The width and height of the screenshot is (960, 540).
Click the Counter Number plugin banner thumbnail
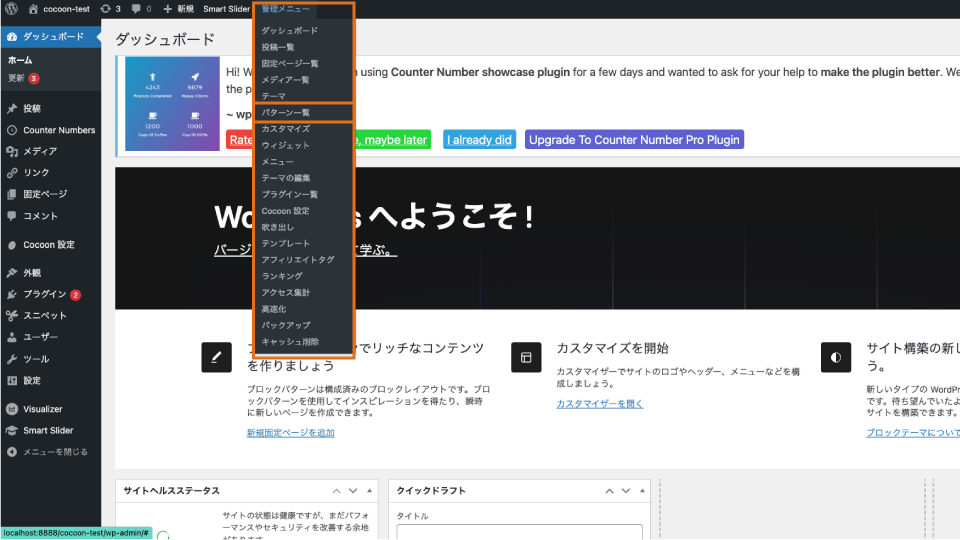tap(172, 103)
